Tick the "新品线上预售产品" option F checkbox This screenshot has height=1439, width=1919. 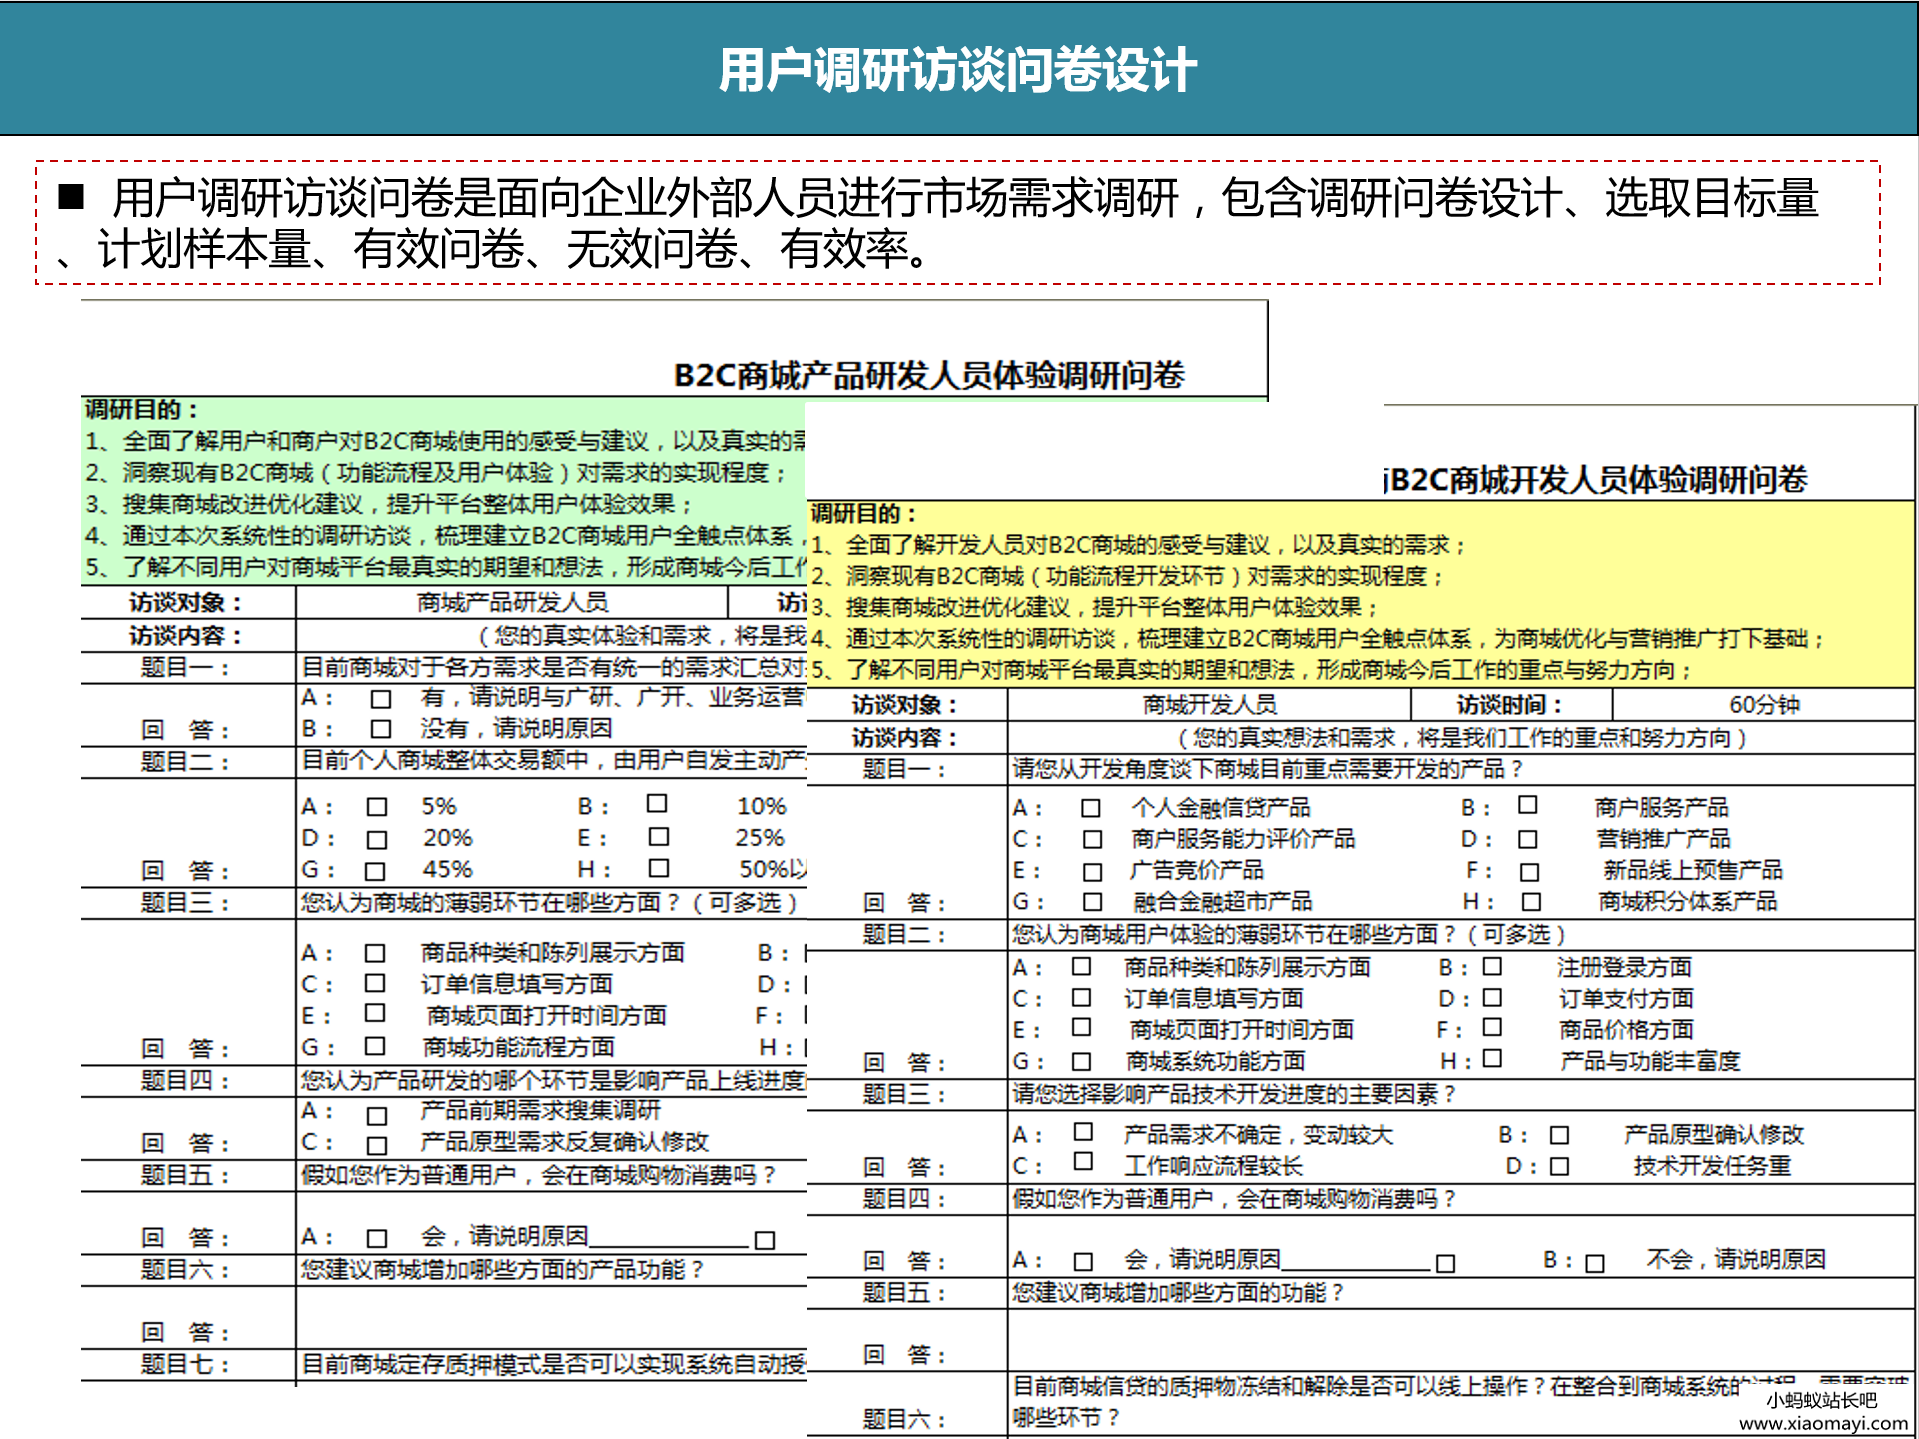pyautogui.click(x=1526, y=872)
